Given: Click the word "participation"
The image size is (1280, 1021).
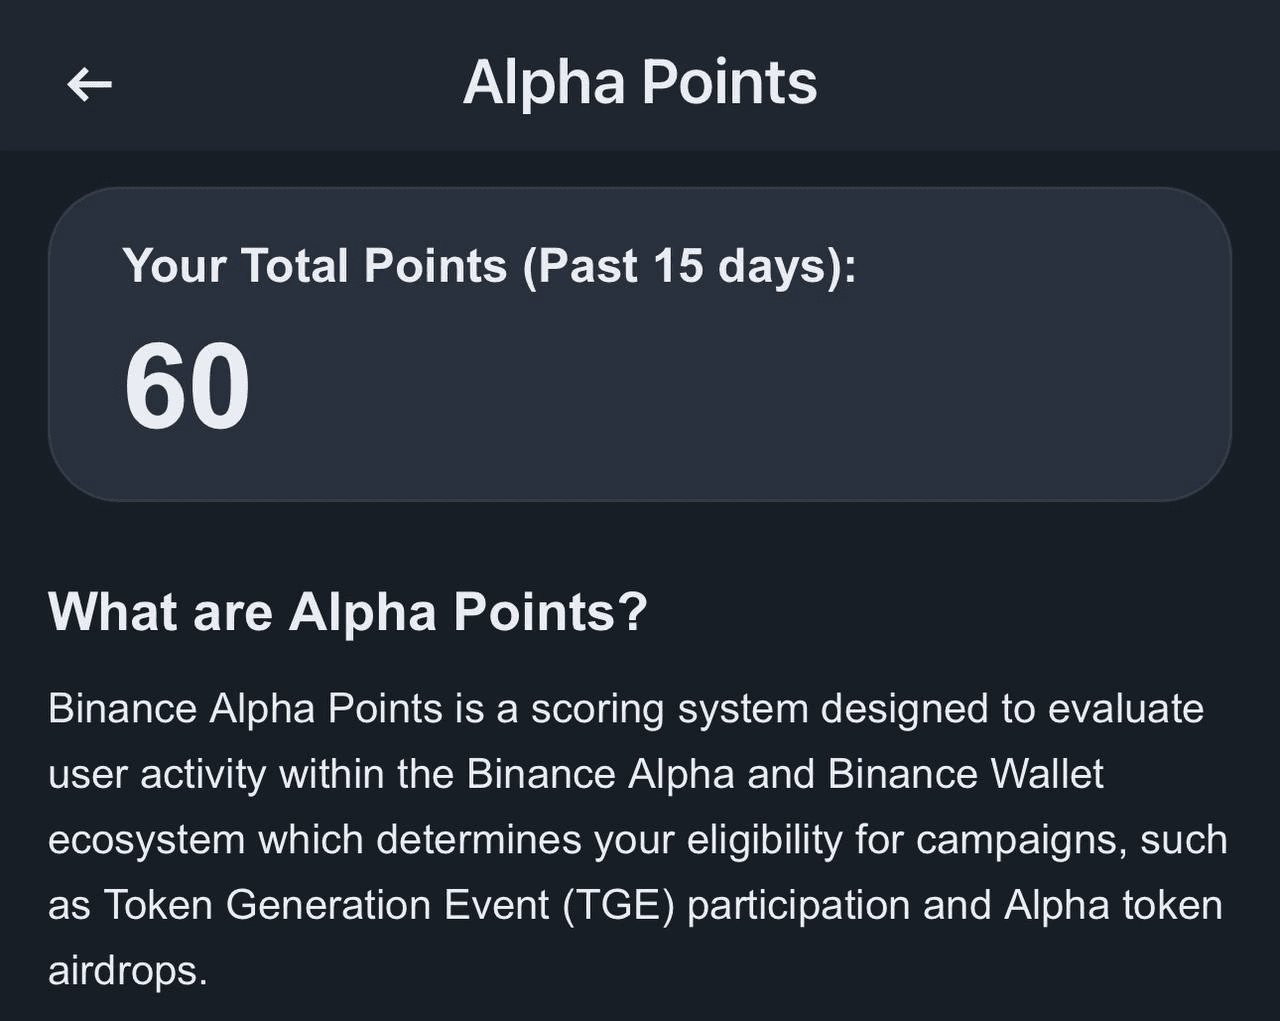Looking at the screenshot, I should [799, 906].
